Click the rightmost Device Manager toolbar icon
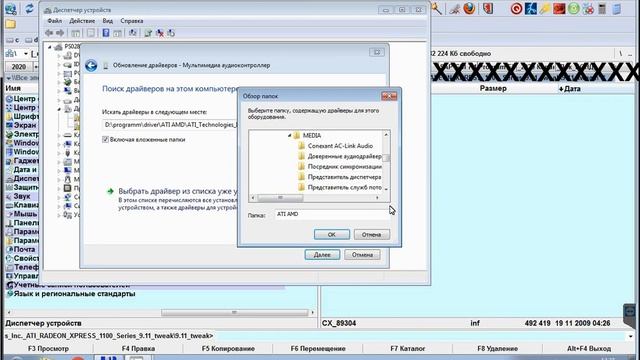 tap(171, 33)
